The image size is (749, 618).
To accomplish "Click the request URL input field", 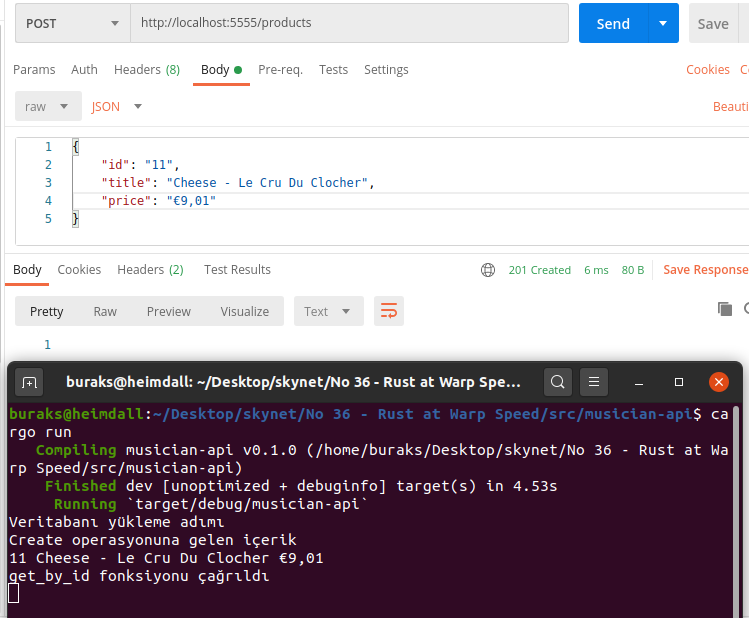I will [348, 23].
